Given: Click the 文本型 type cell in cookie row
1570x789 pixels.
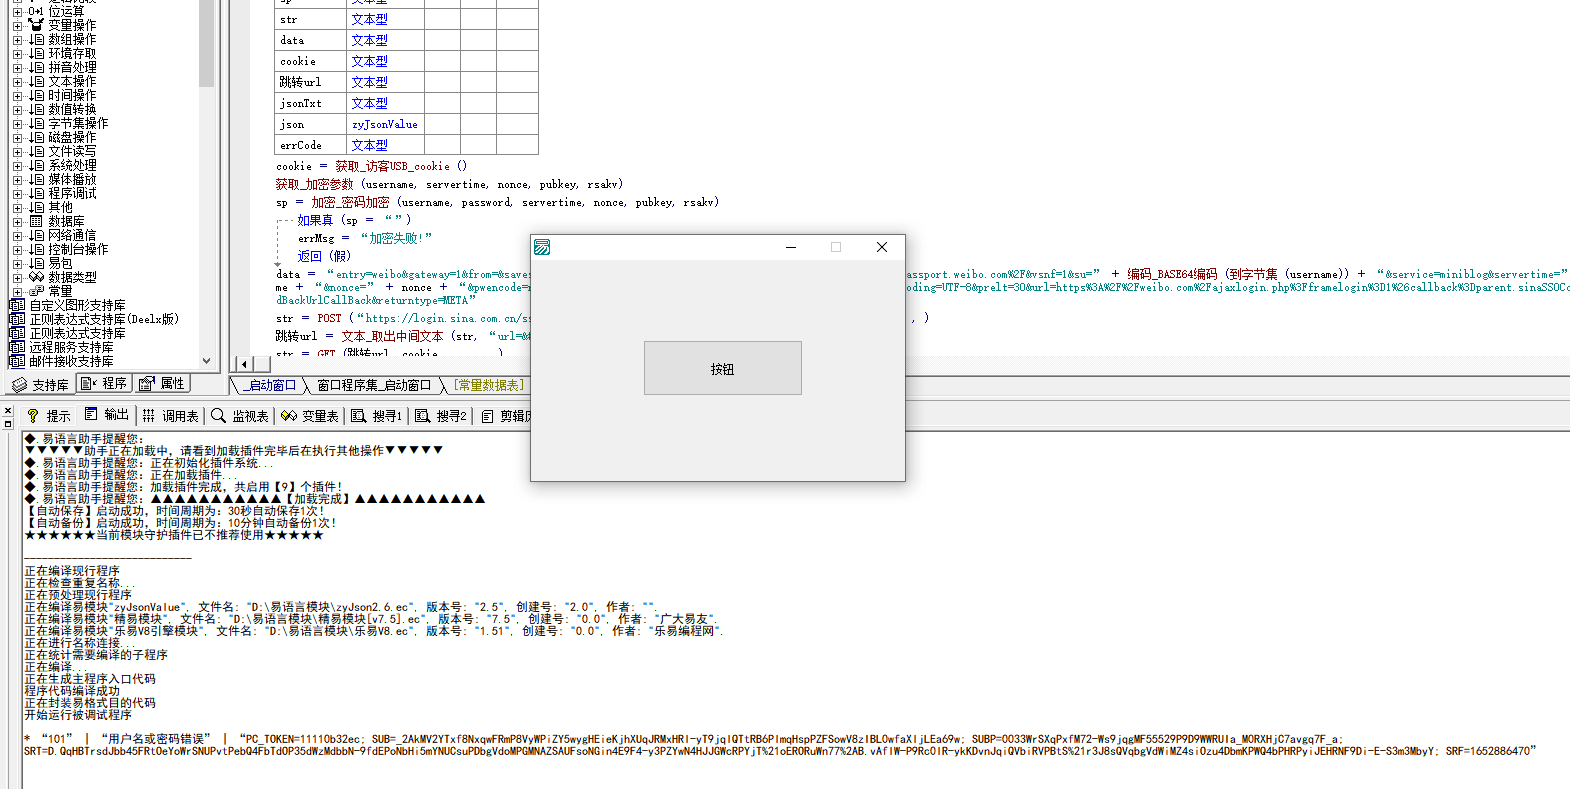Looking at the screenshot, I should click(385, 61).
